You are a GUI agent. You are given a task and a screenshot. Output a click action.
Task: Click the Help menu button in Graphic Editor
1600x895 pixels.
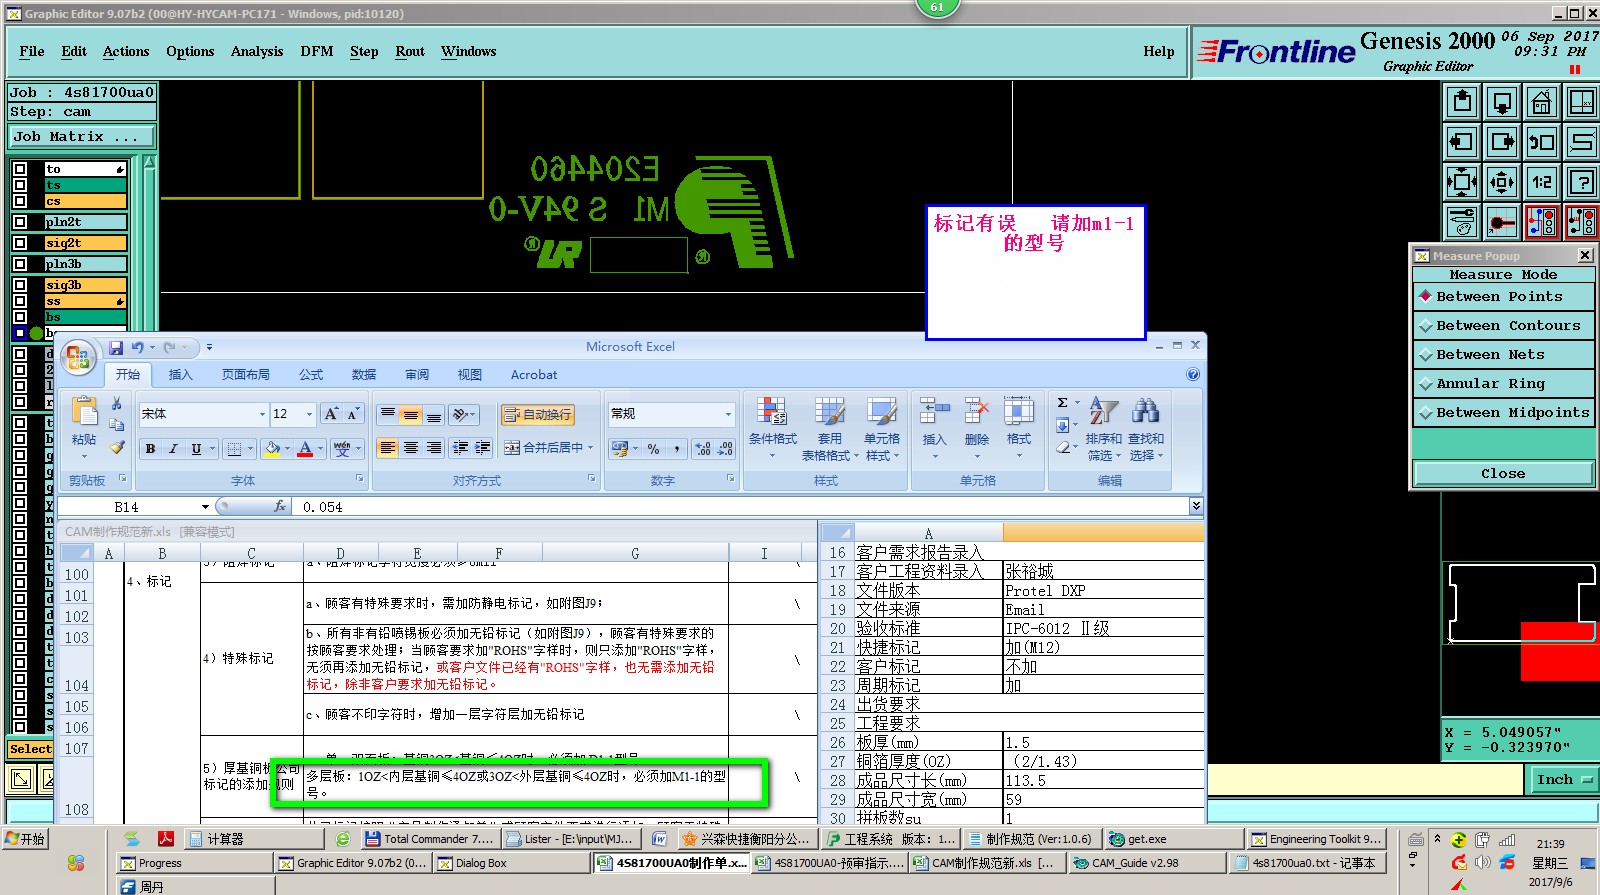[x=1159, y=52]
